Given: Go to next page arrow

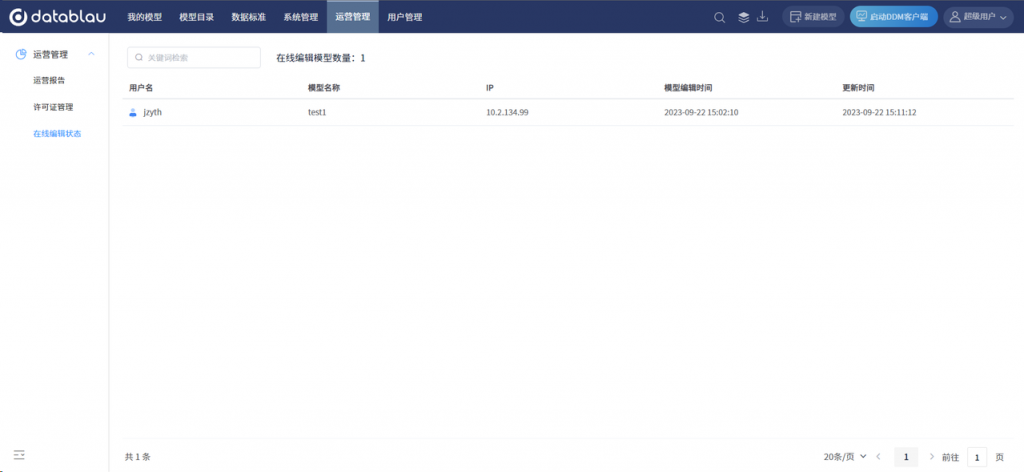Looking at the screenshot, I should (932, 457).
